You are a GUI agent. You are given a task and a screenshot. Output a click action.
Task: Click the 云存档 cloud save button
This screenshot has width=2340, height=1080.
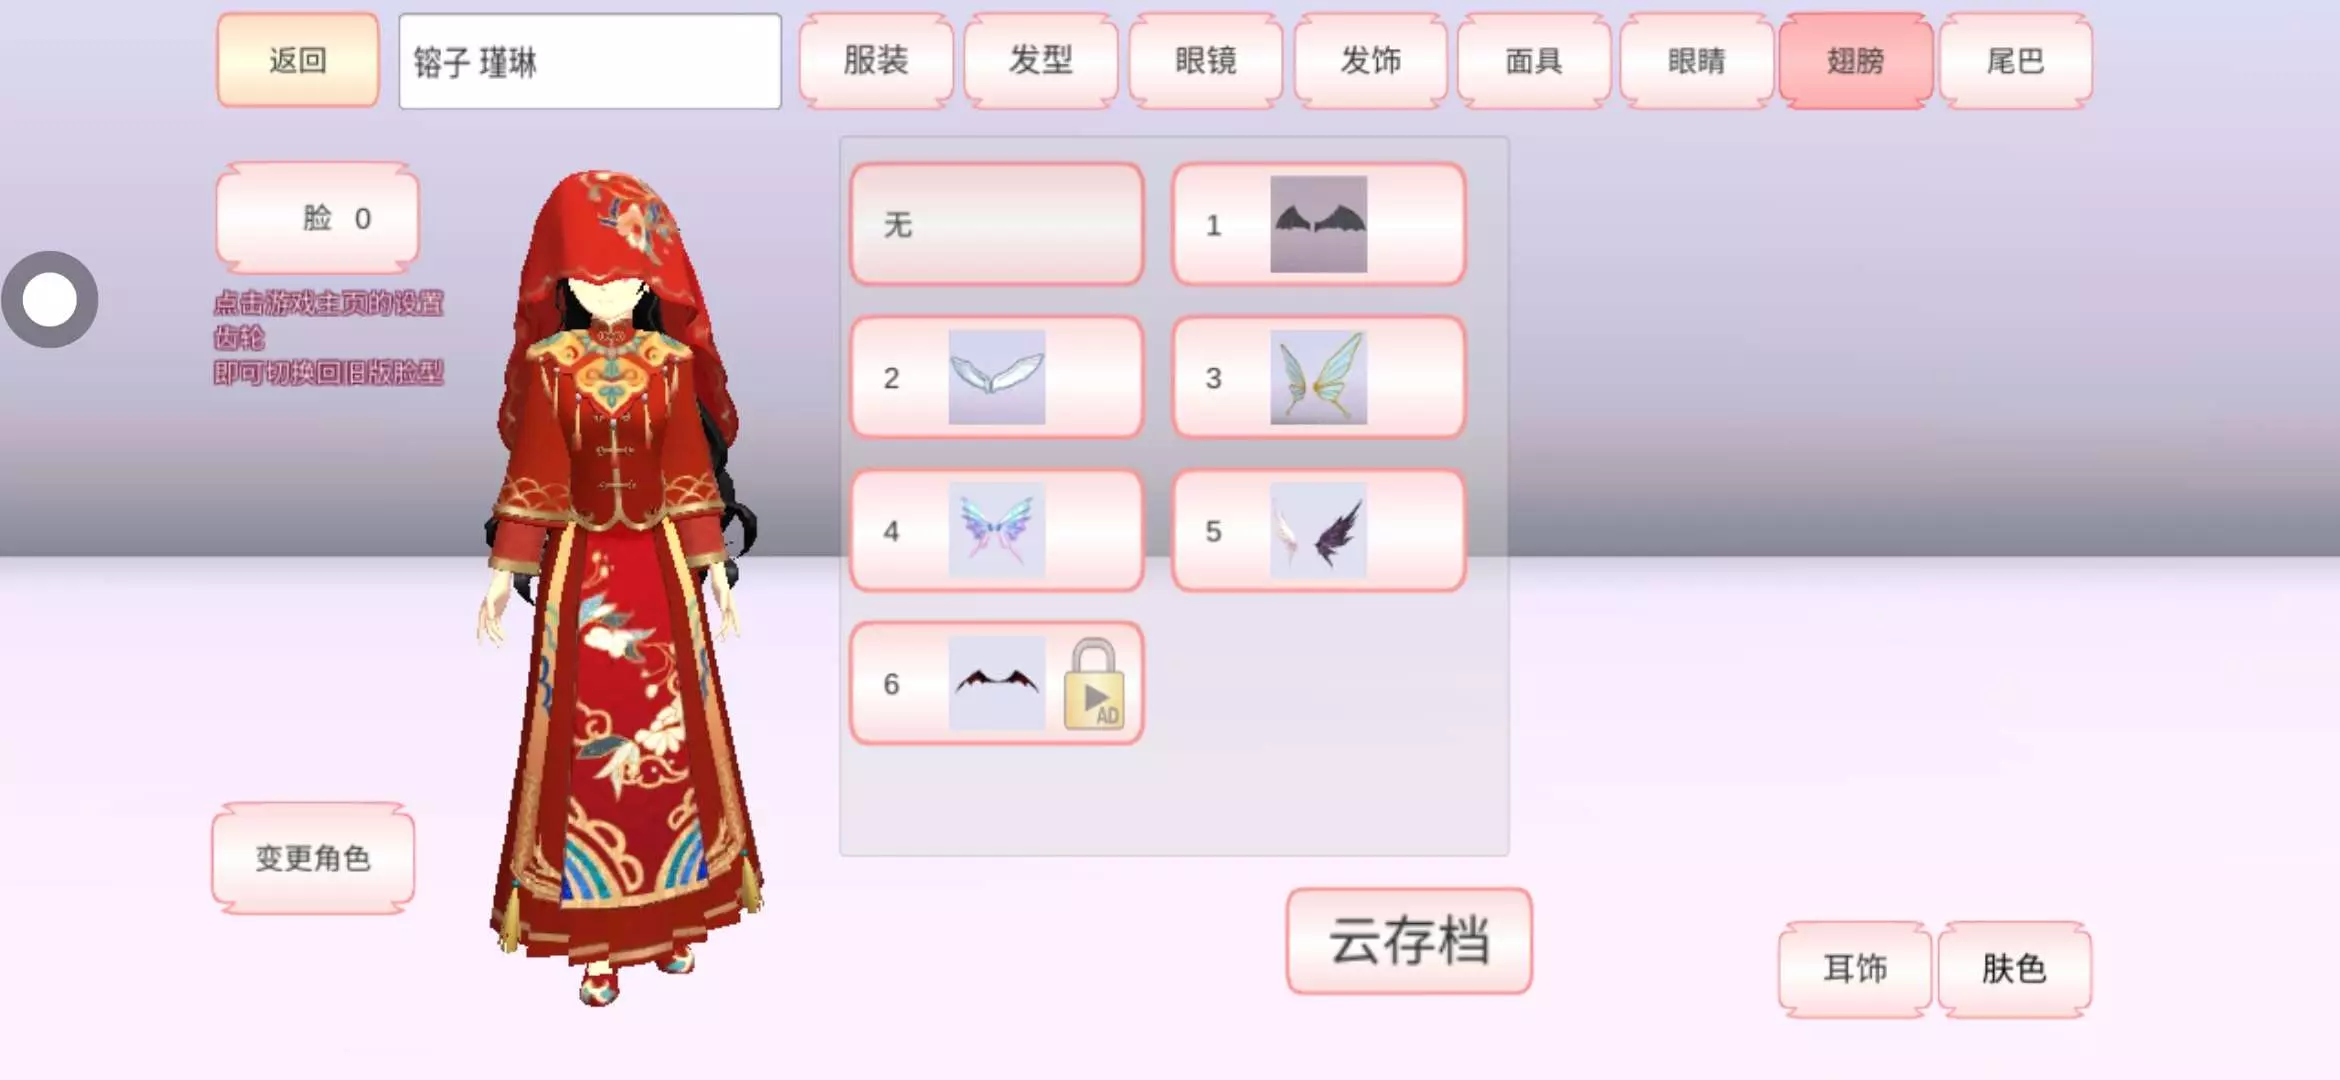pos(1409,940)
